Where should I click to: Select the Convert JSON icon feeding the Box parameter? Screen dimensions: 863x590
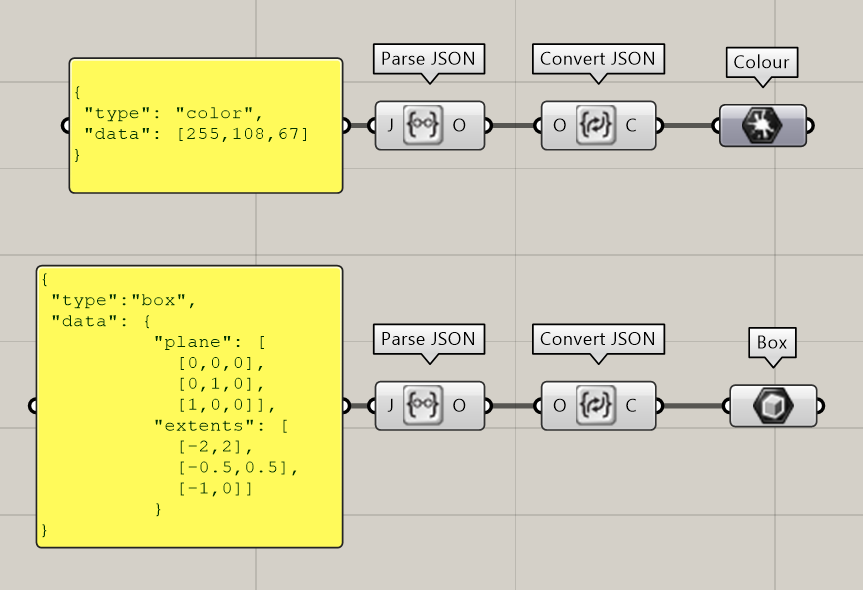597,405
